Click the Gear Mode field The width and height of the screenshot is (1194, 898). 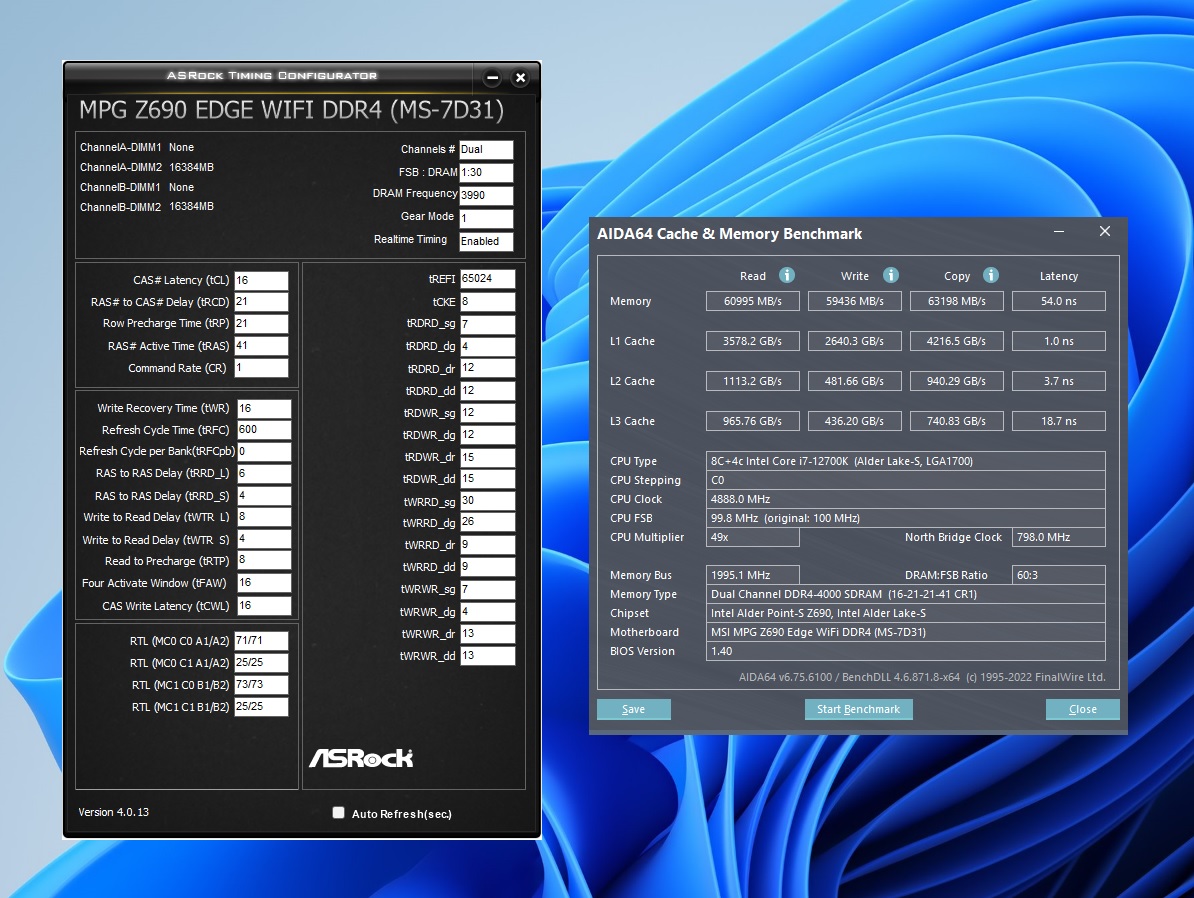pyautogui.click(x=486, y=219)
